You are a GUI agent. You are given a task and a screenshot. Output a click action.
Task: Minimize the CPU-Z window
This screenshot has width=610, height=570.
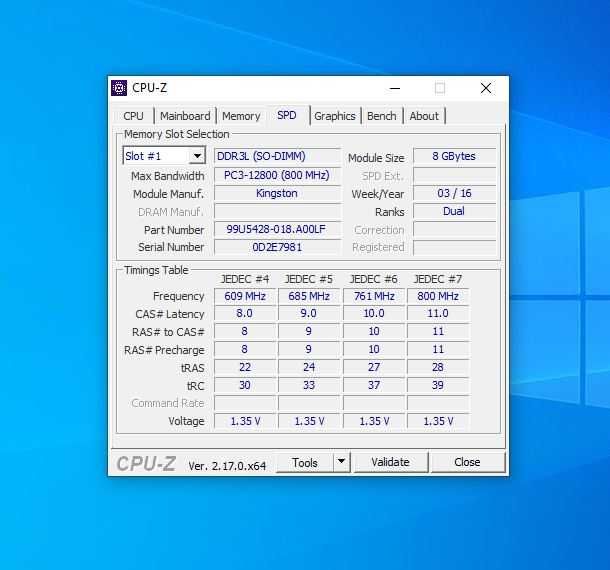(x=394, y=88)
